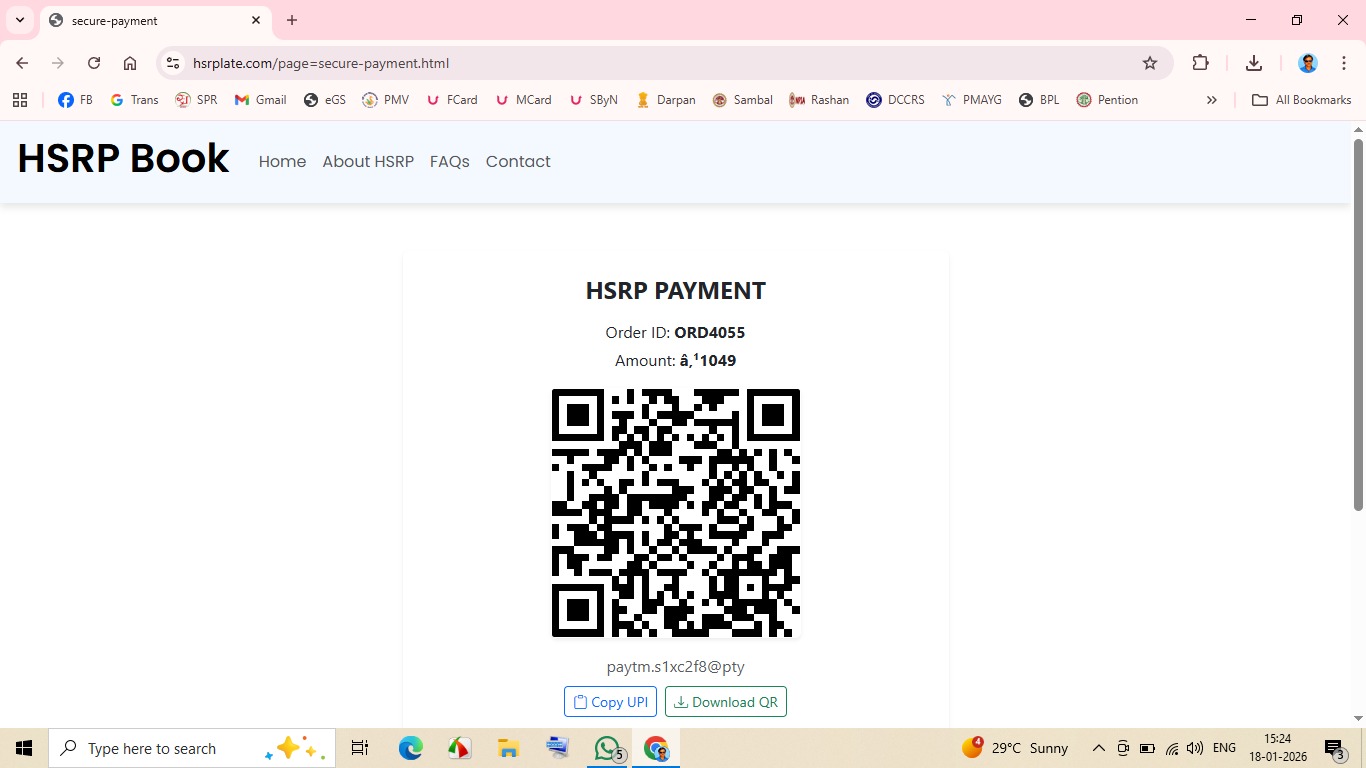Viewport: 1366px width, 768px height.
Task: Open the Gmail bookmark
Action: (x=260, y=100)
